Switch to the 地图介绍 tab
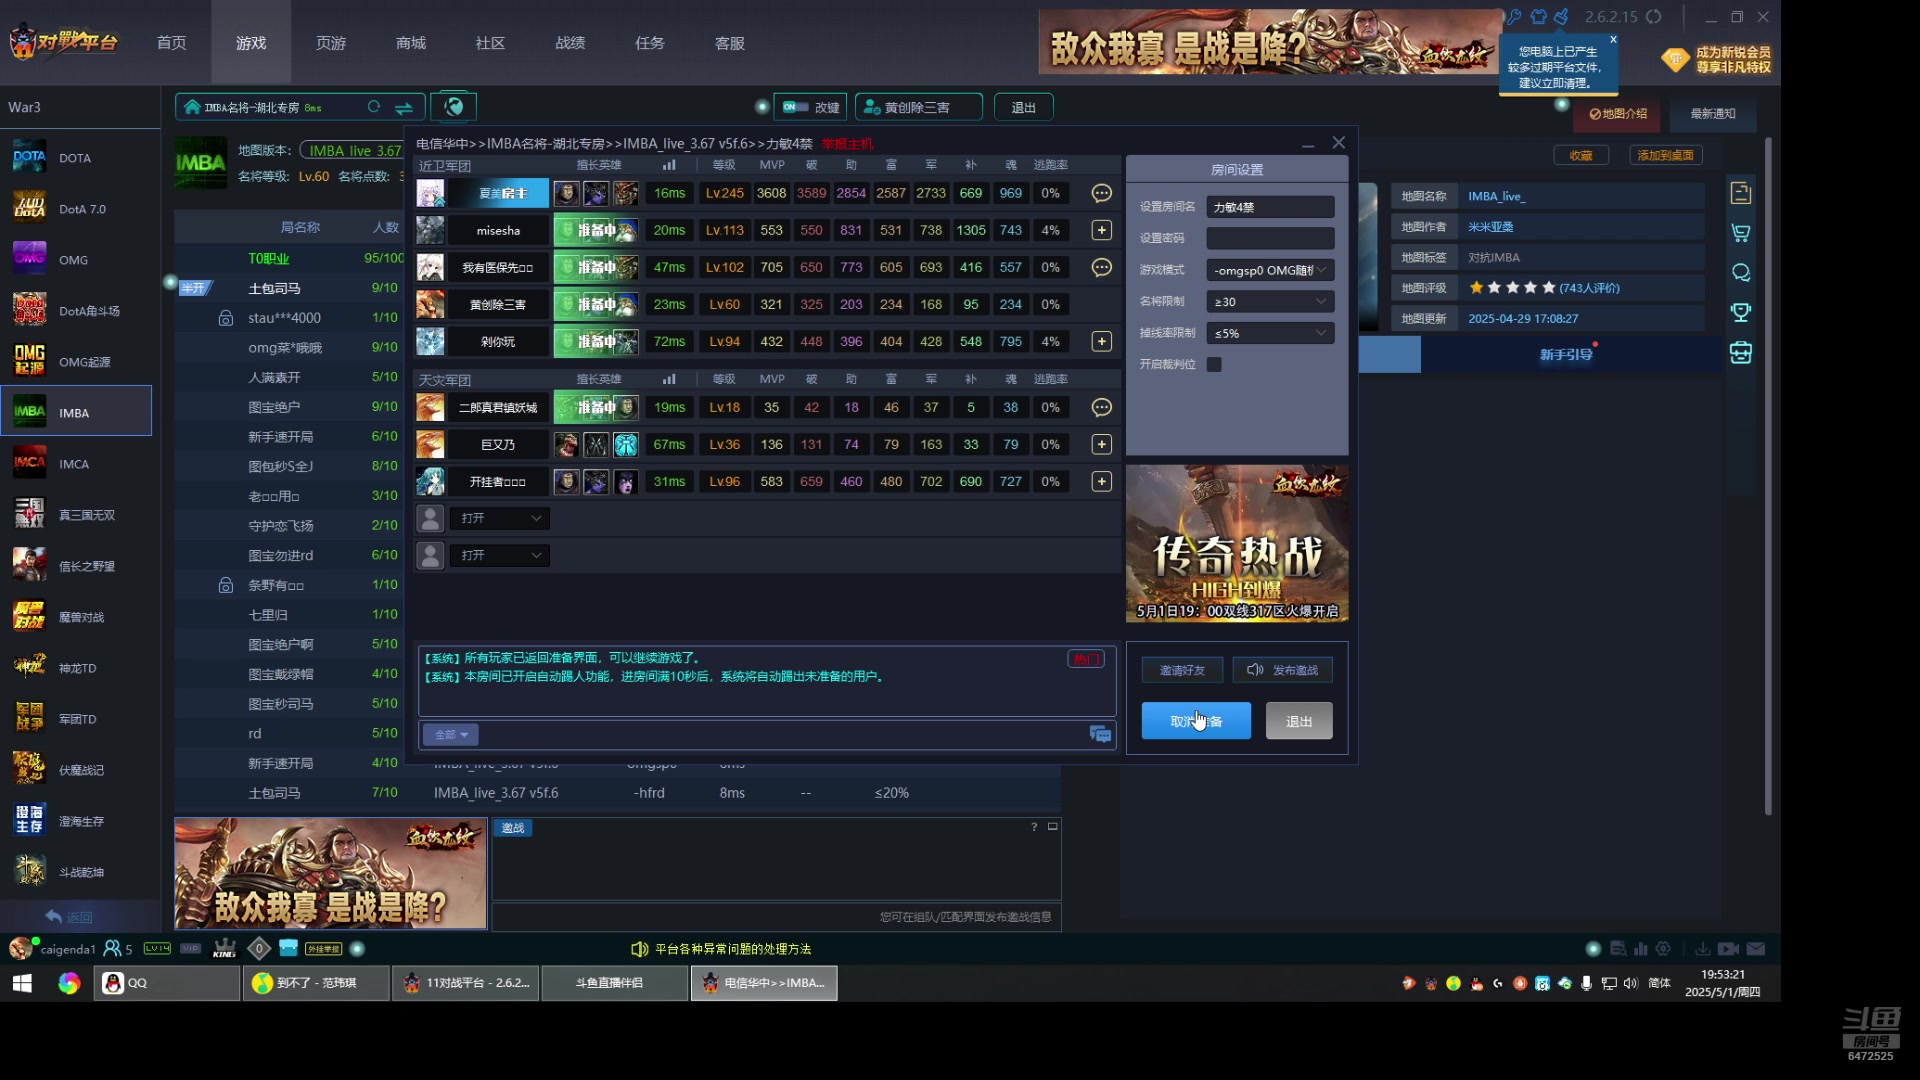Image resolution: width=1920 pixels, height=1080 pixels. (x=1618, y=114)
